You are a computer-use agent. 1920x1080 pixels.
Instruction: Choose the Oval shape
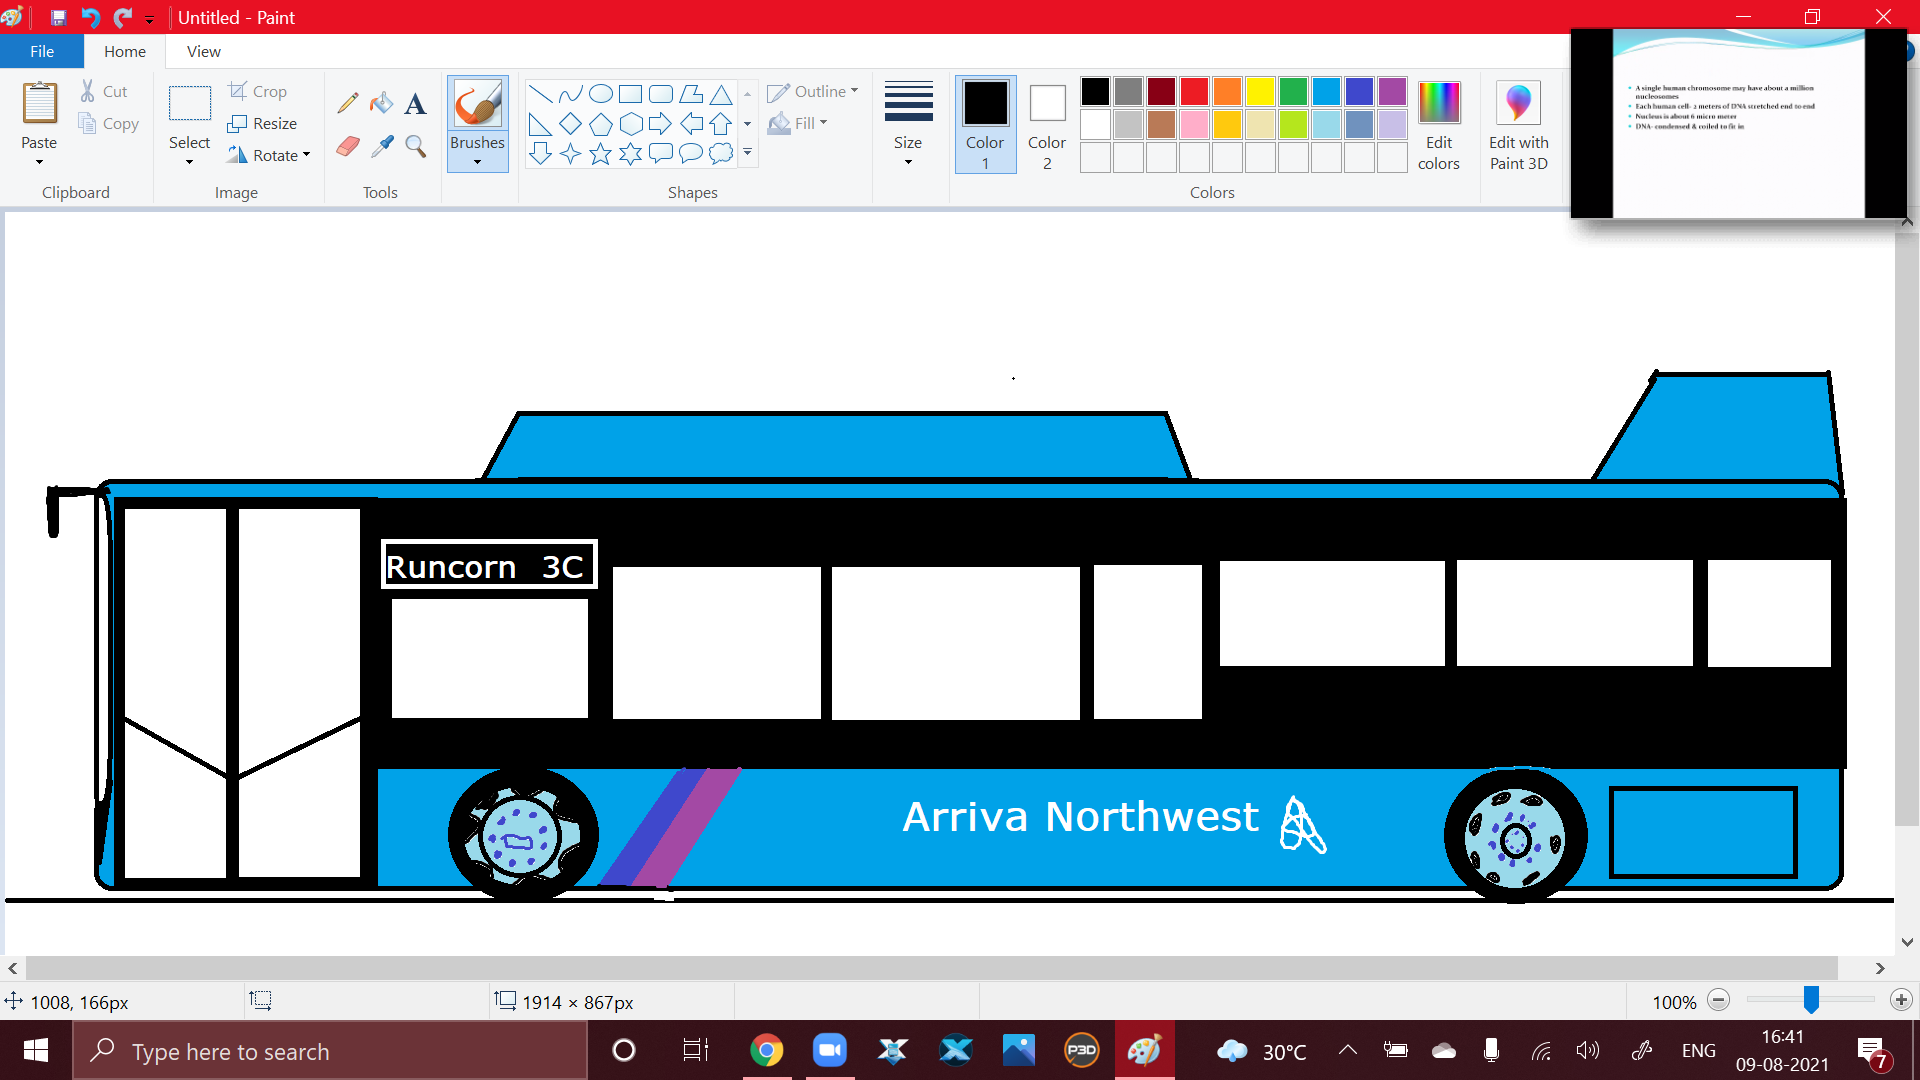pos(600,94)
